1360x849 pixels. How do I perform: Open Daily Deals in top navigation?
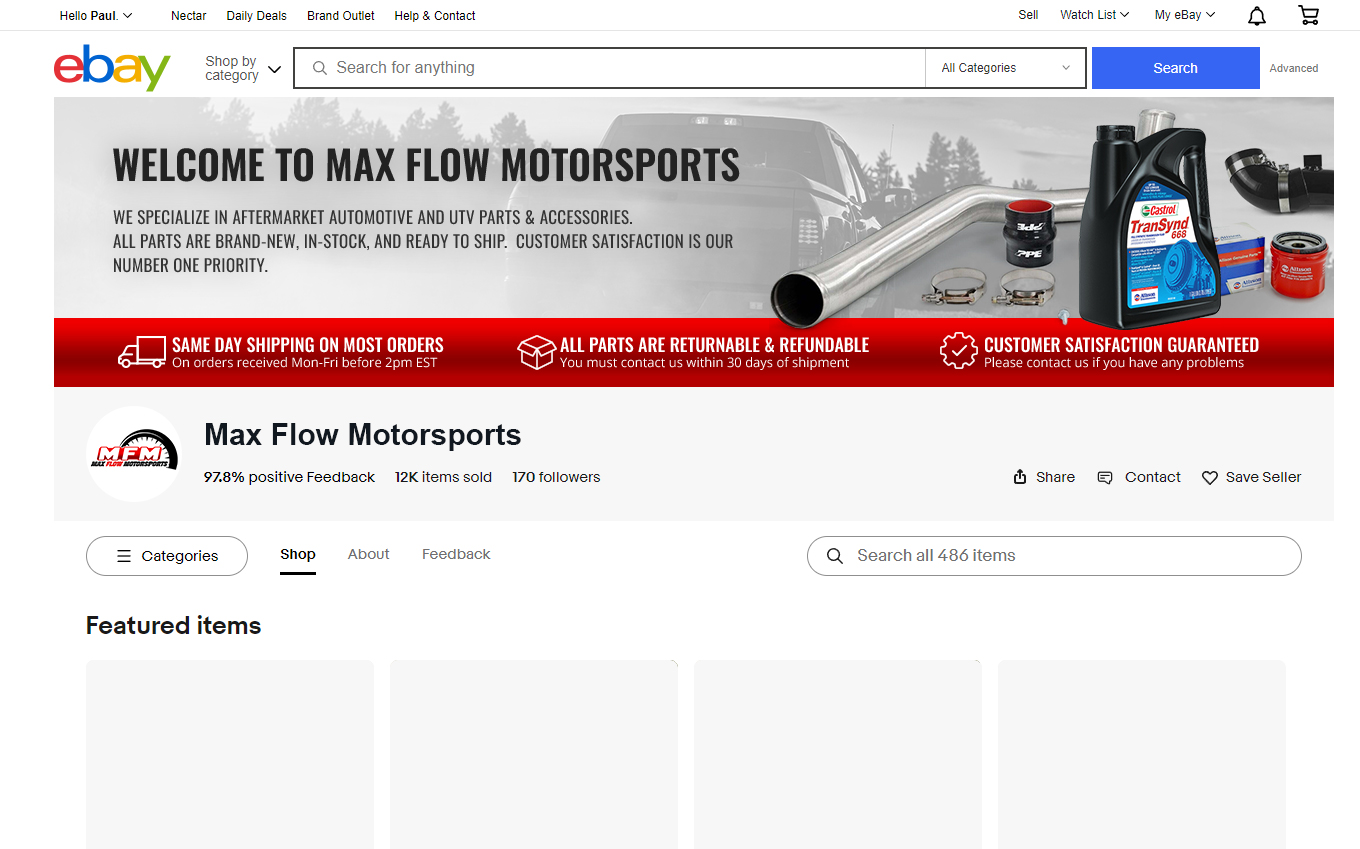click(x=257, y=15)
